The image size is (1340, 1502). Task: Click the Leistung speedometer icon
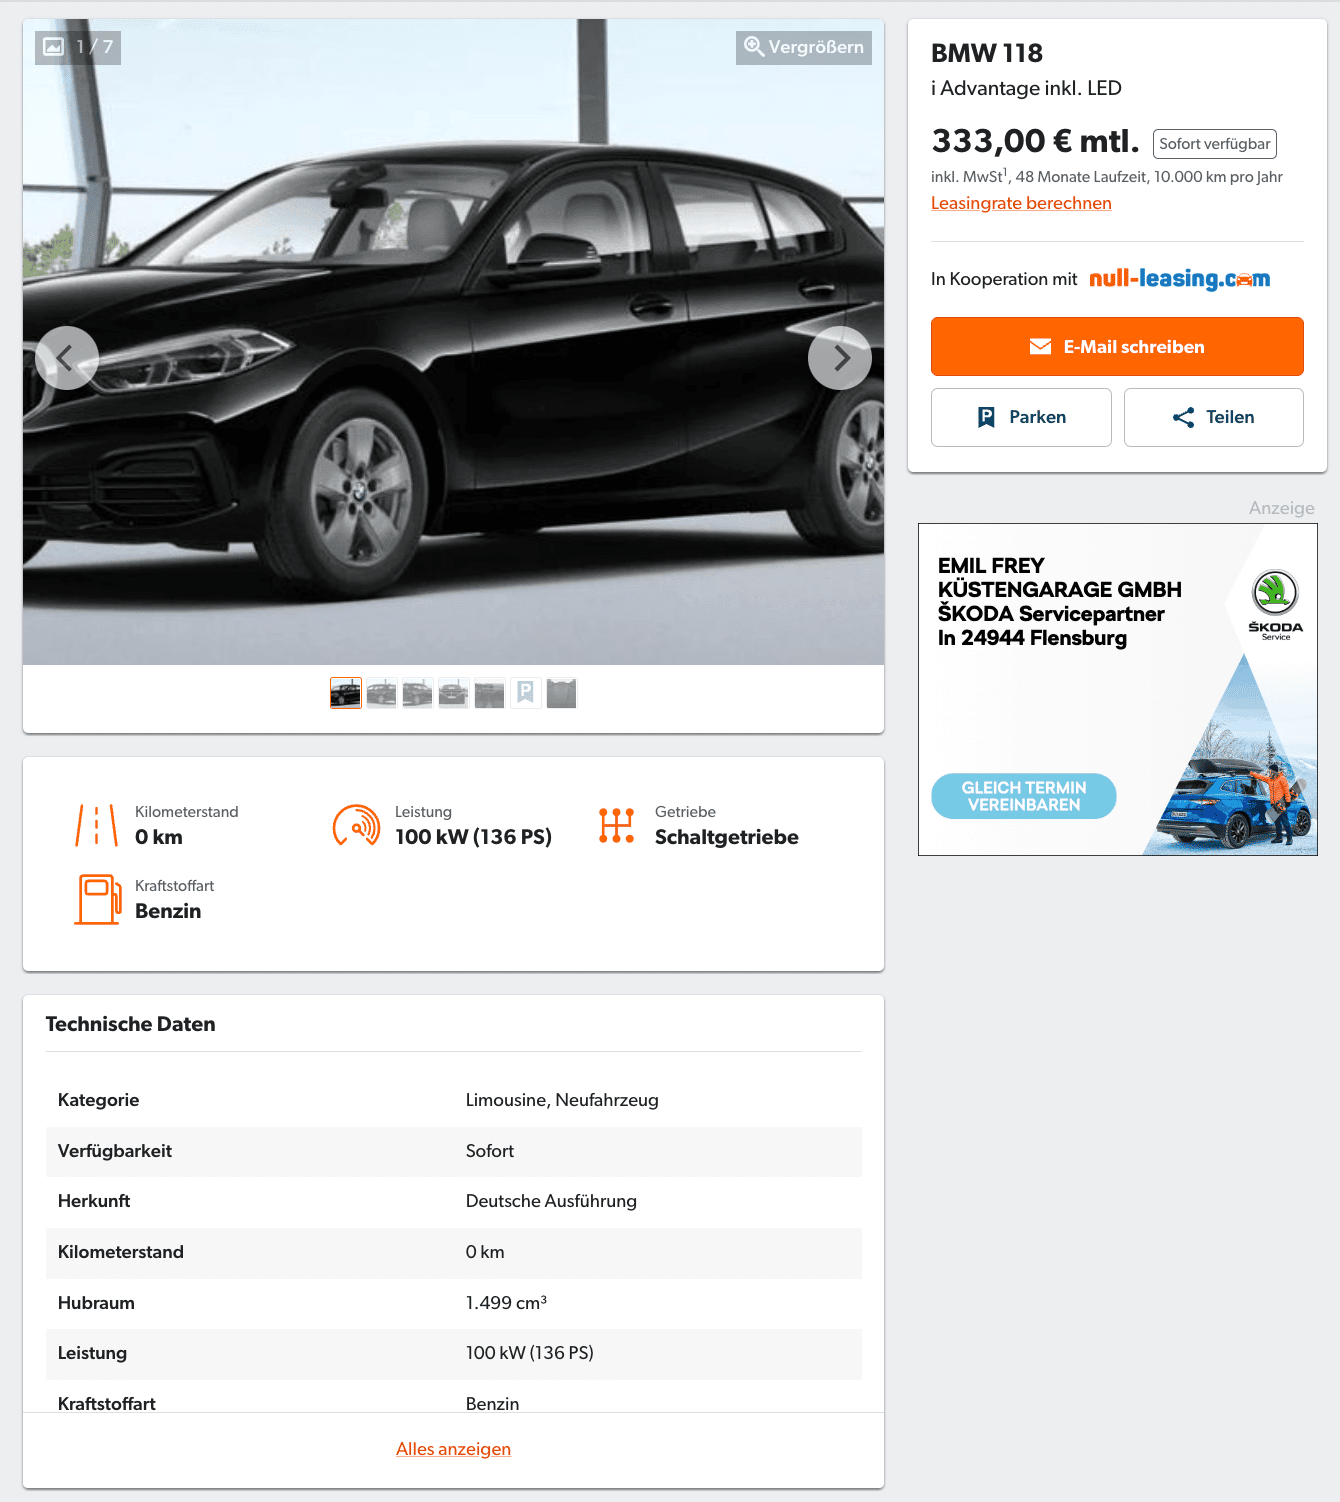pyautogui.click(x=356, y=825)
